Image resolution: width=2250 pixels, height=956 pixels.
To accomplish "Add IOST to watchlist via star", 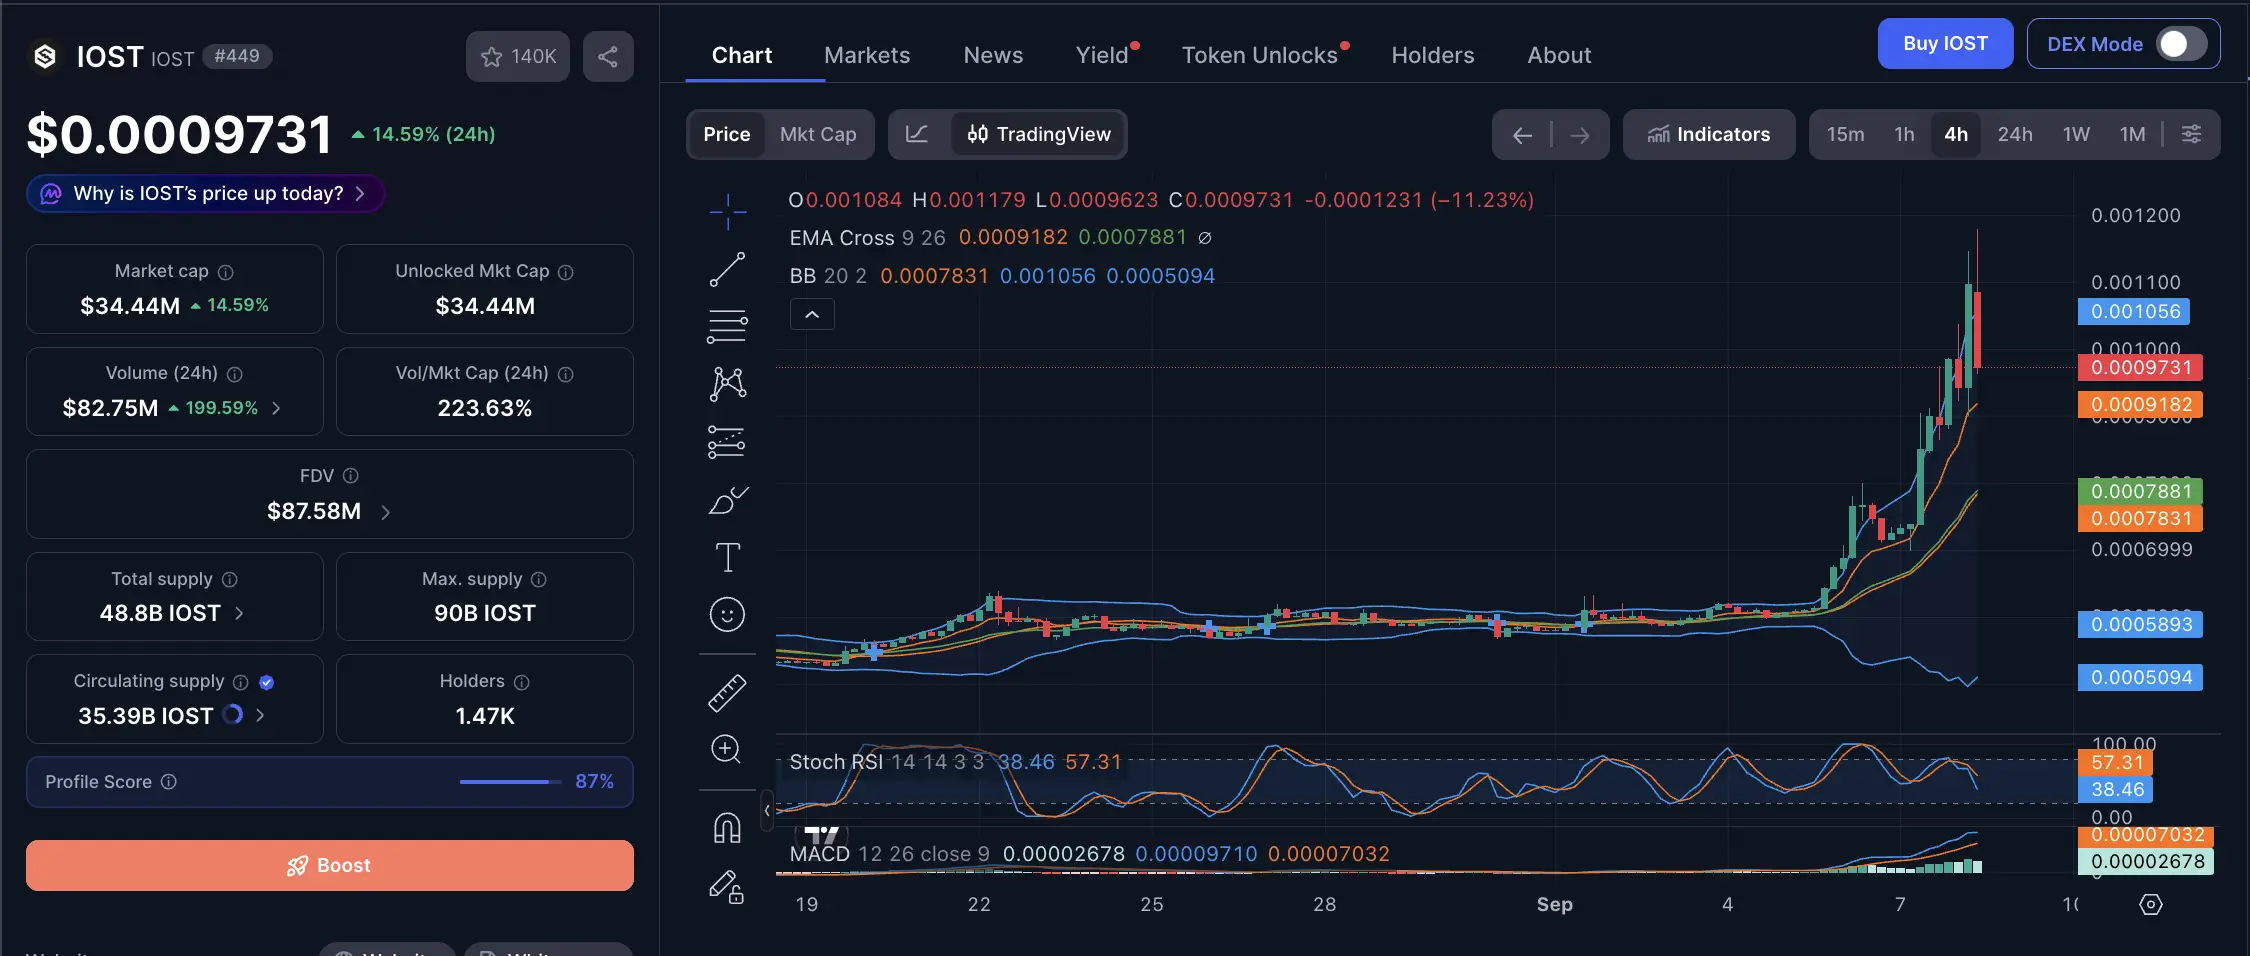I will pyautogui.click(x=517, y=56).
